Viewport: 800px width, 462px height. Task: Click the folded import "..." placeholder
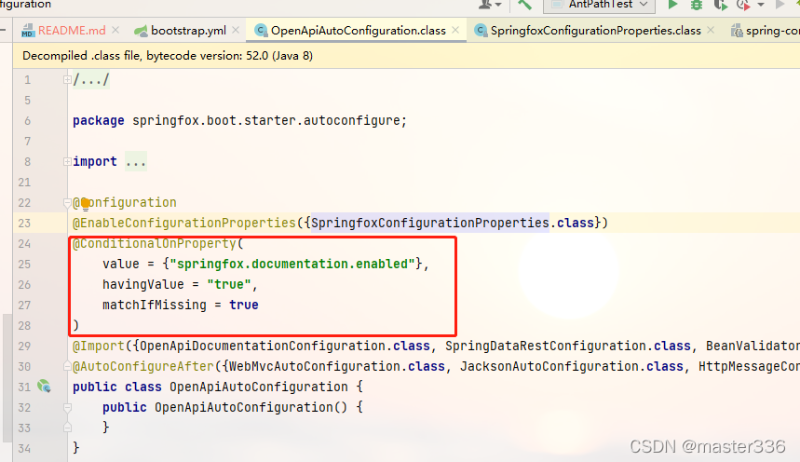pos(136,162)
